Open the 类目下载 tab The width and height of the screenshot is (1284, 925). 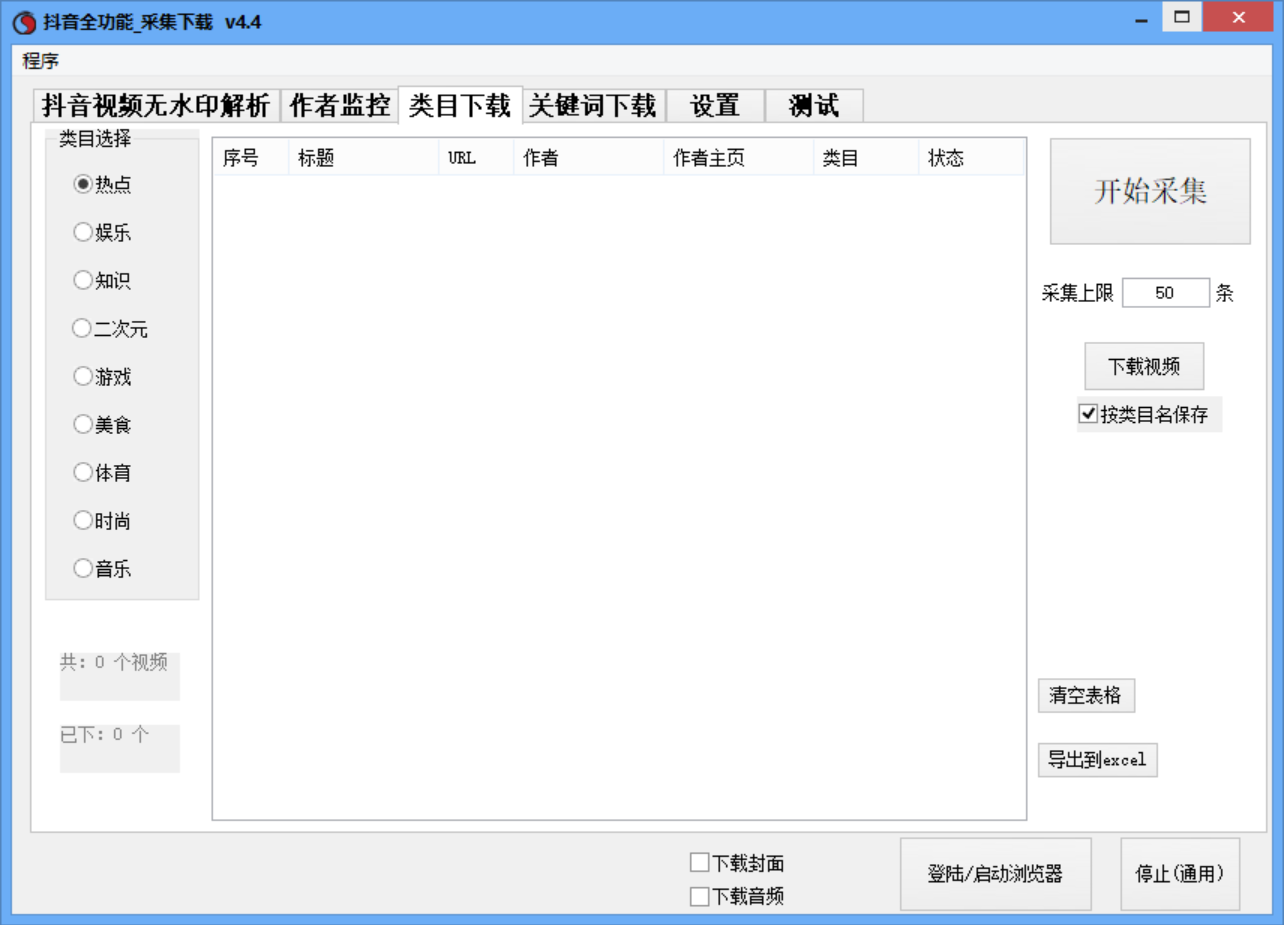click(x=460, y=105)
